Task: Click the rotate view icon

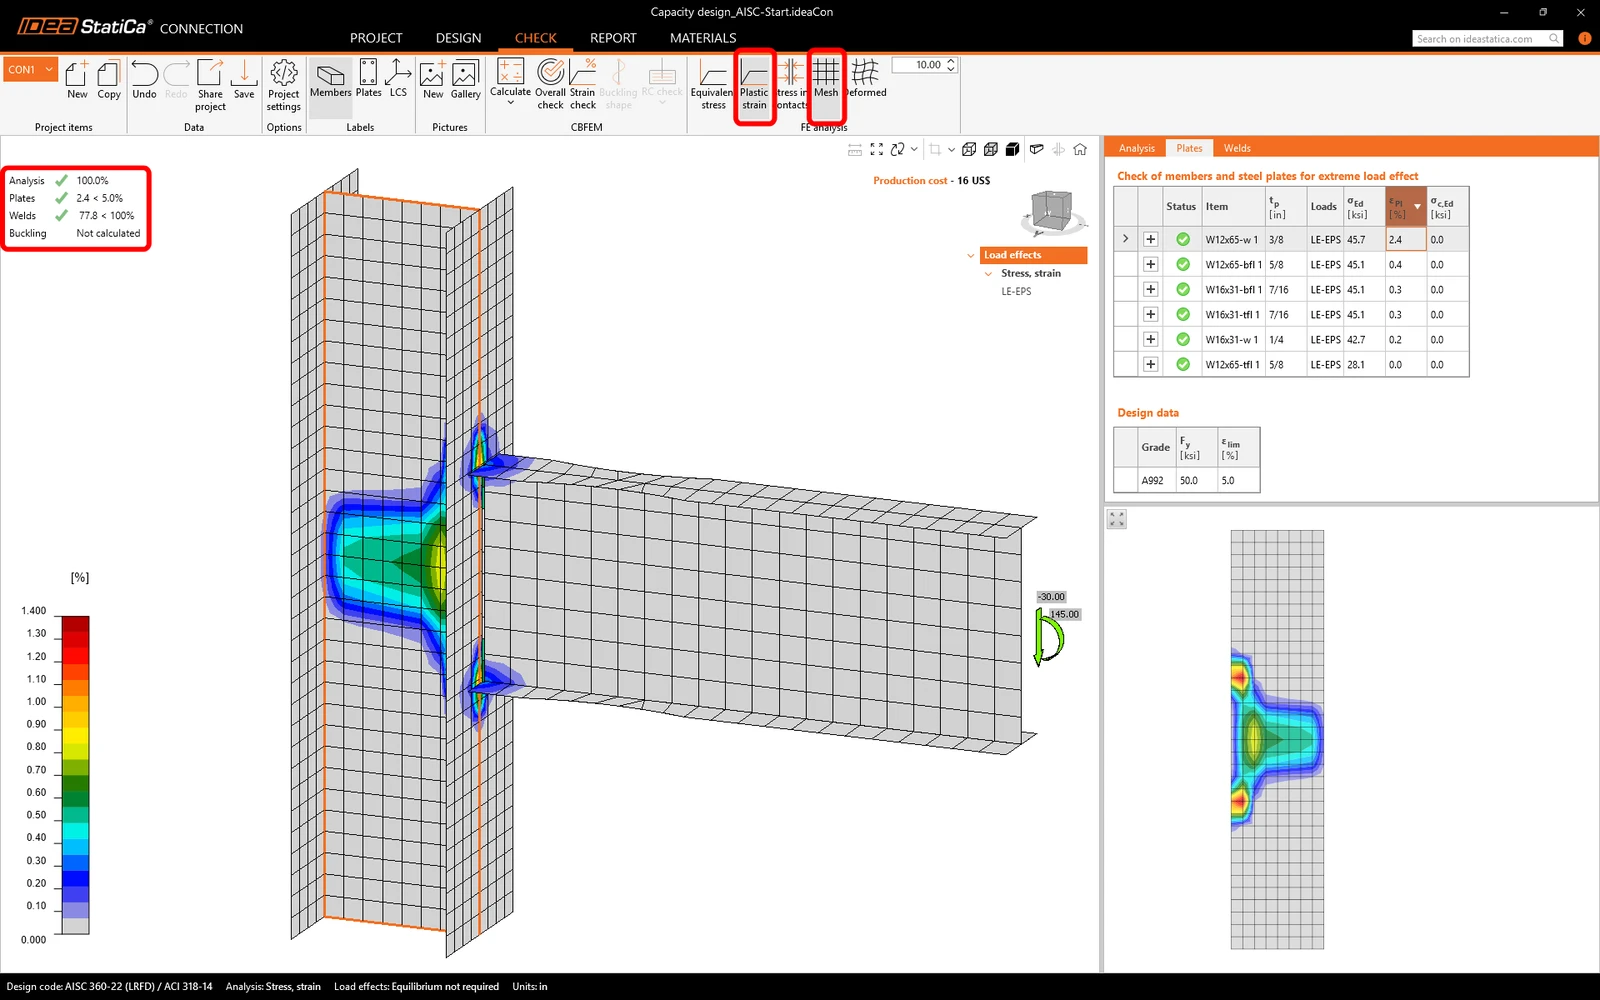Action: tap(897, 149)
